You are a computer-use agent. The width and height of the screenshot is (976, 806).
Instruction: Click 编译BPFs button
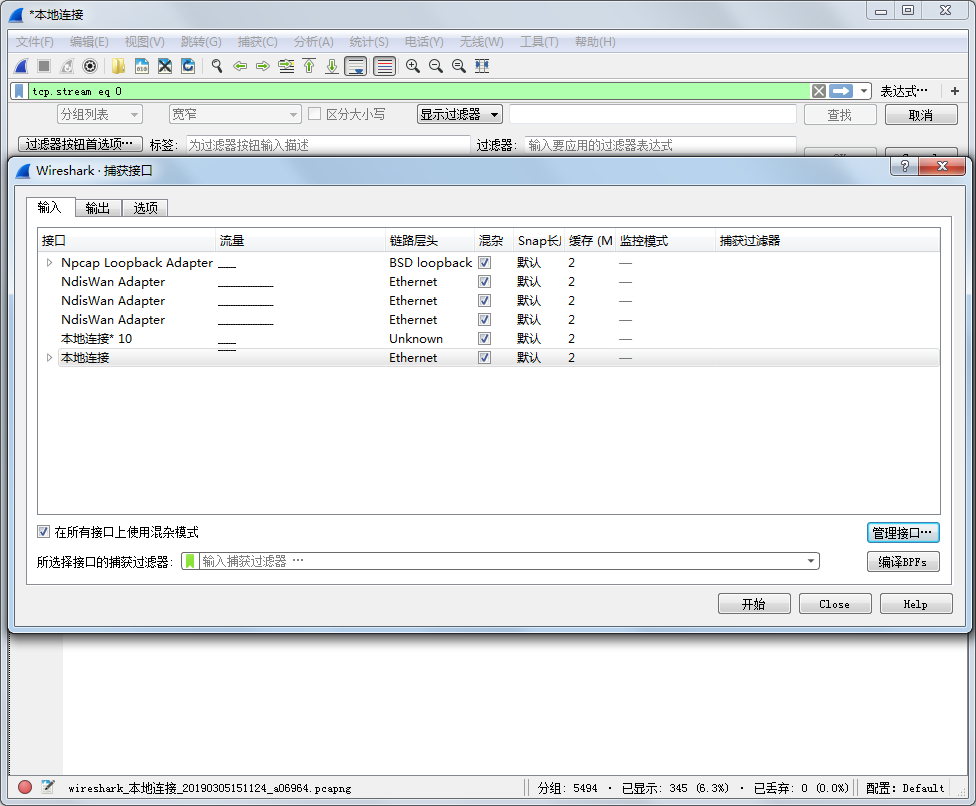point(903,562)
